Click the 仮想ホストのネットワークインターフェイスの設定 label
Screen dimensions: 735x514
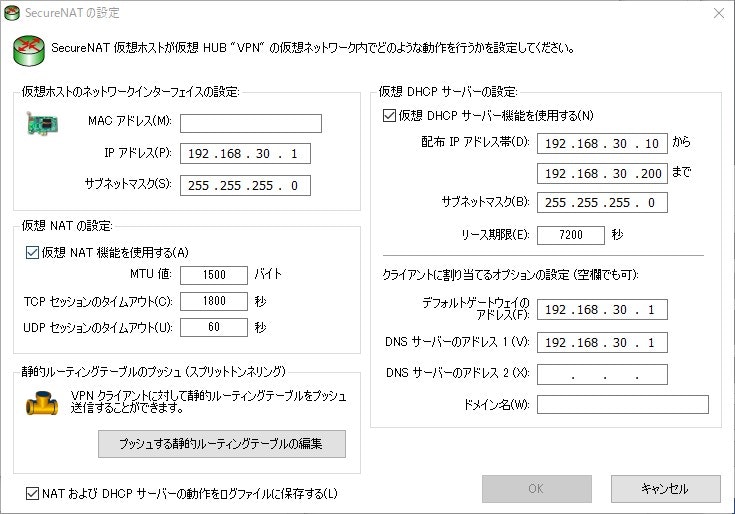click(x=130, y=91)
